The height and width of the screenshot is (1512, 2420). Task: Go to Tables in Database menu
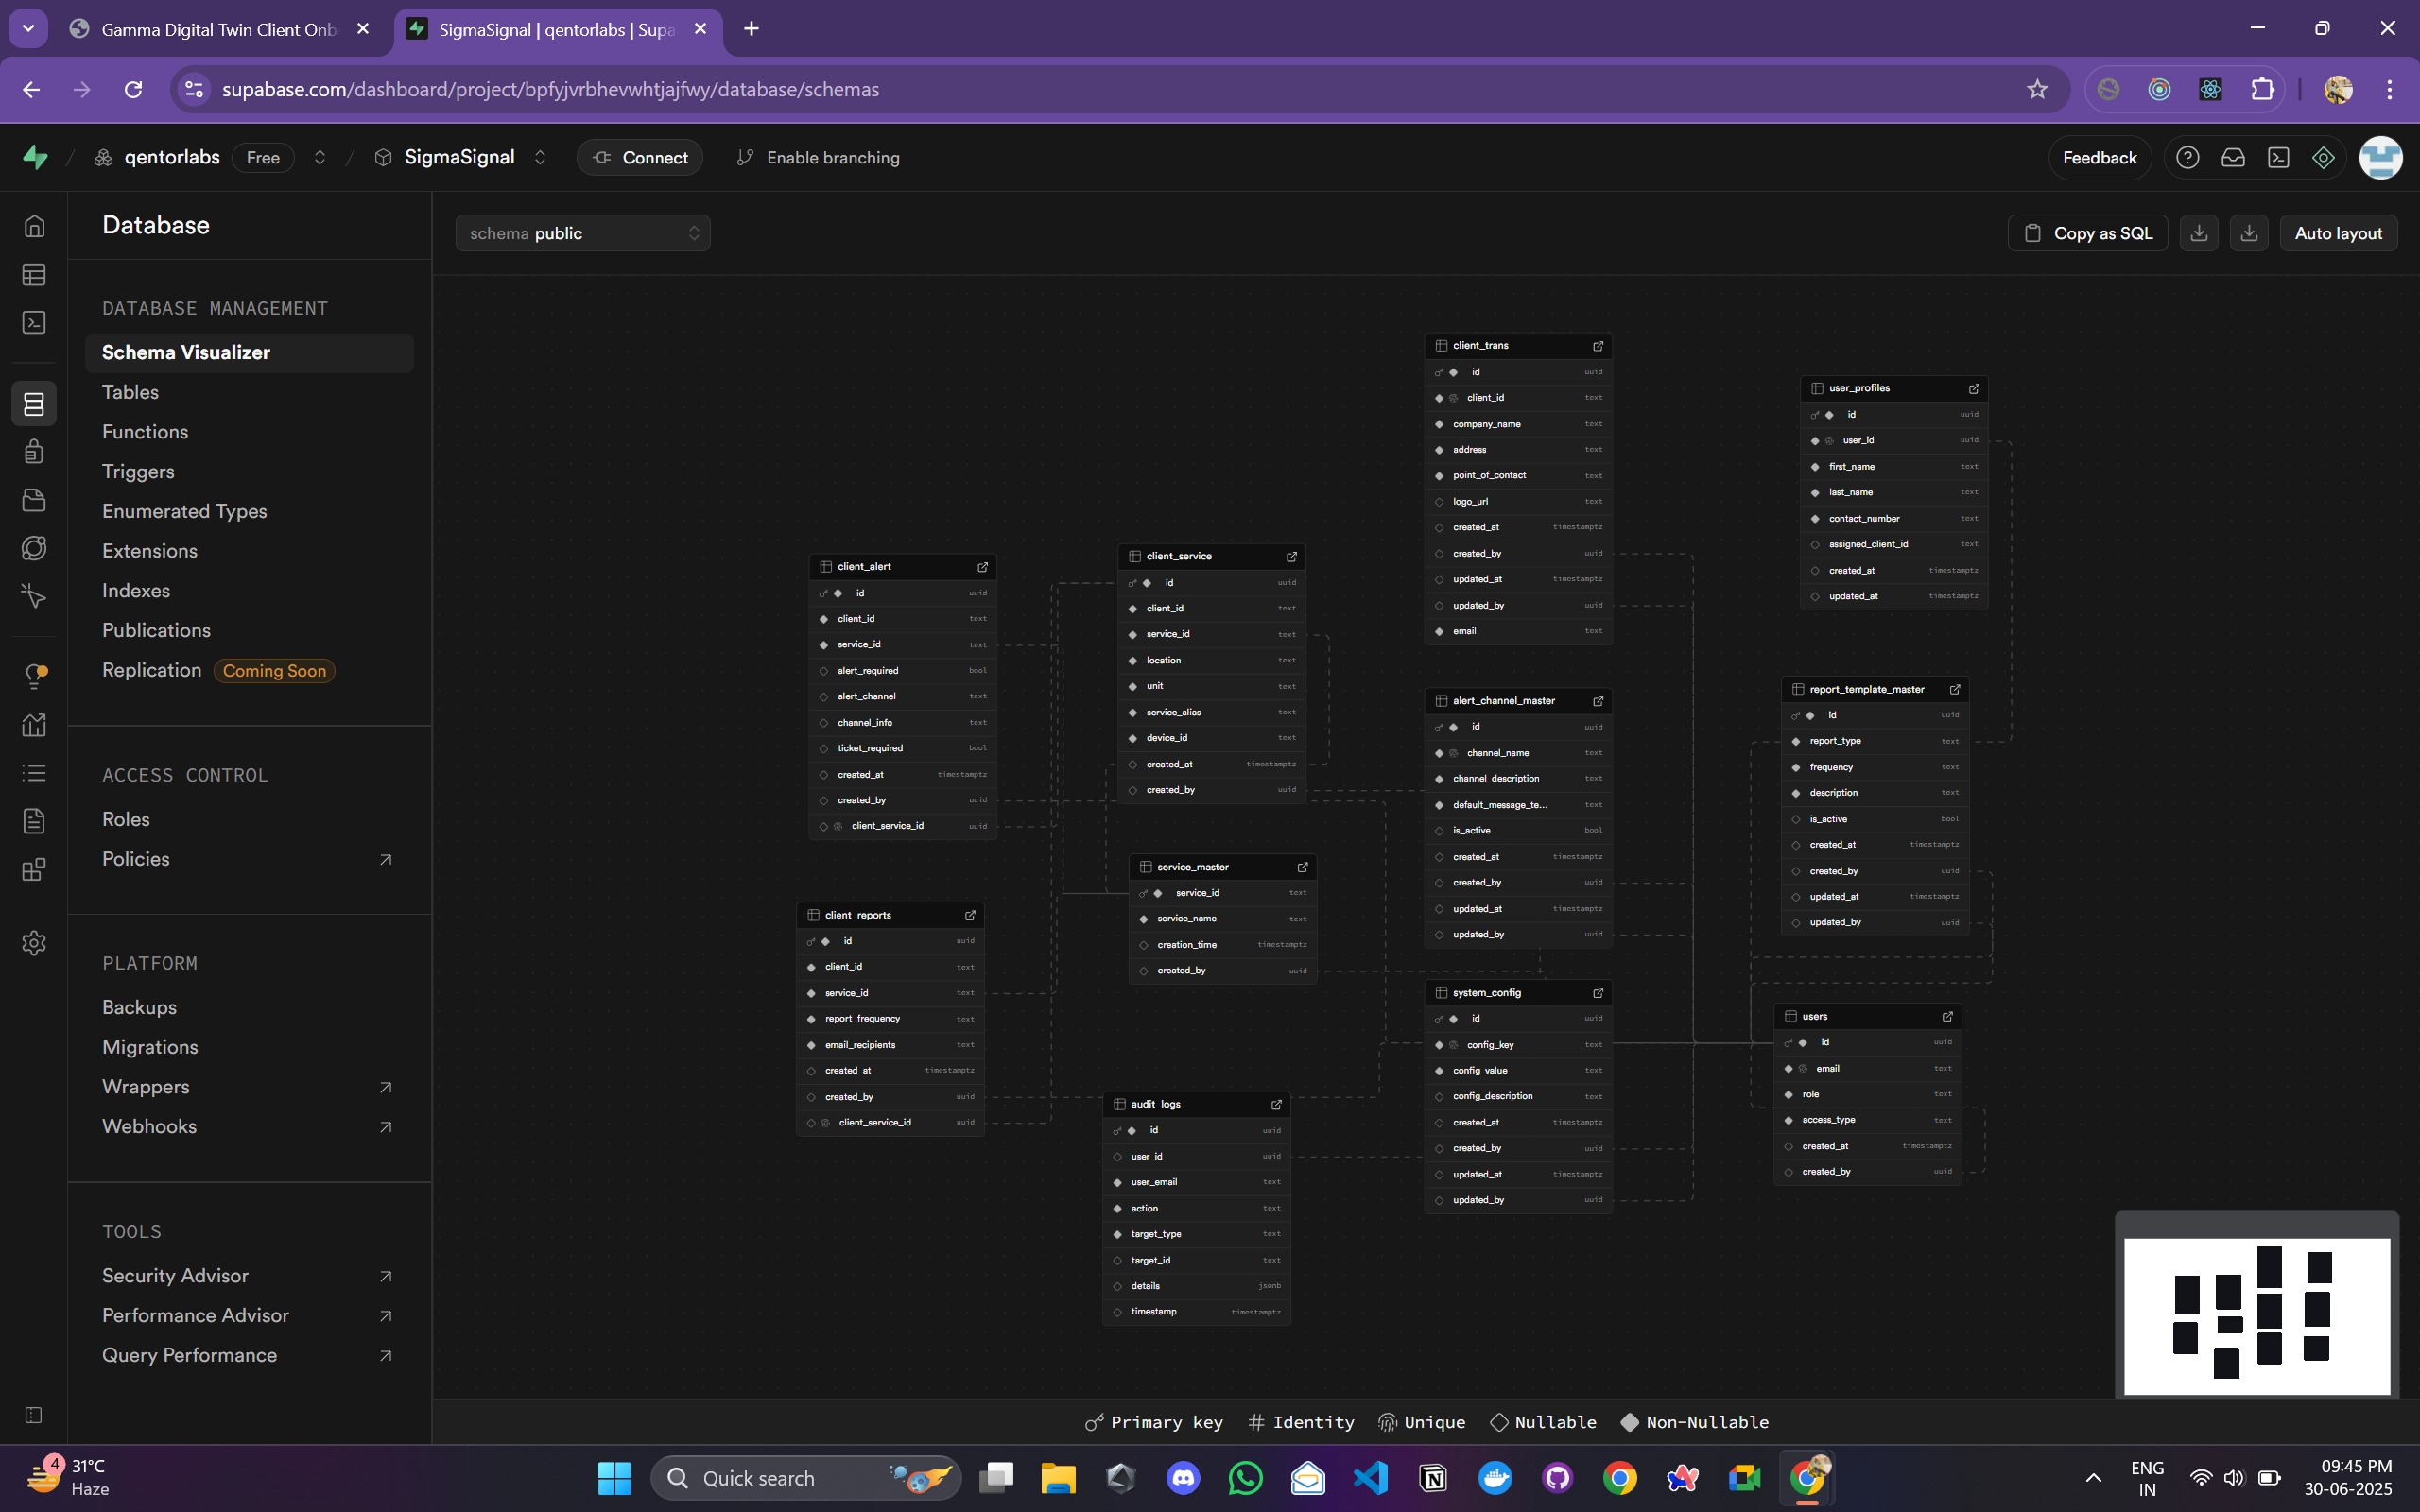pos(130,392)
